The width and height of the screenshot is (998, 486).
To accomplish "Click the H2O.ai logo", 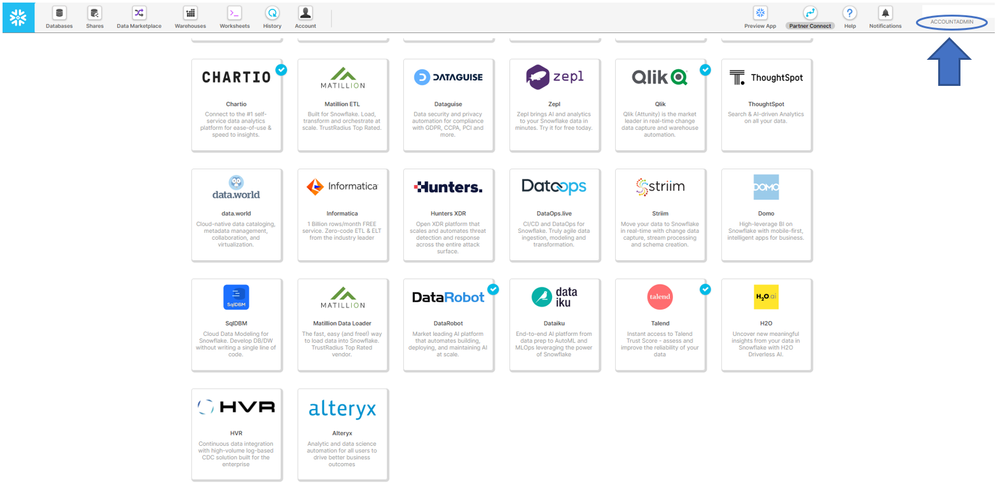I will click(766, 297).
